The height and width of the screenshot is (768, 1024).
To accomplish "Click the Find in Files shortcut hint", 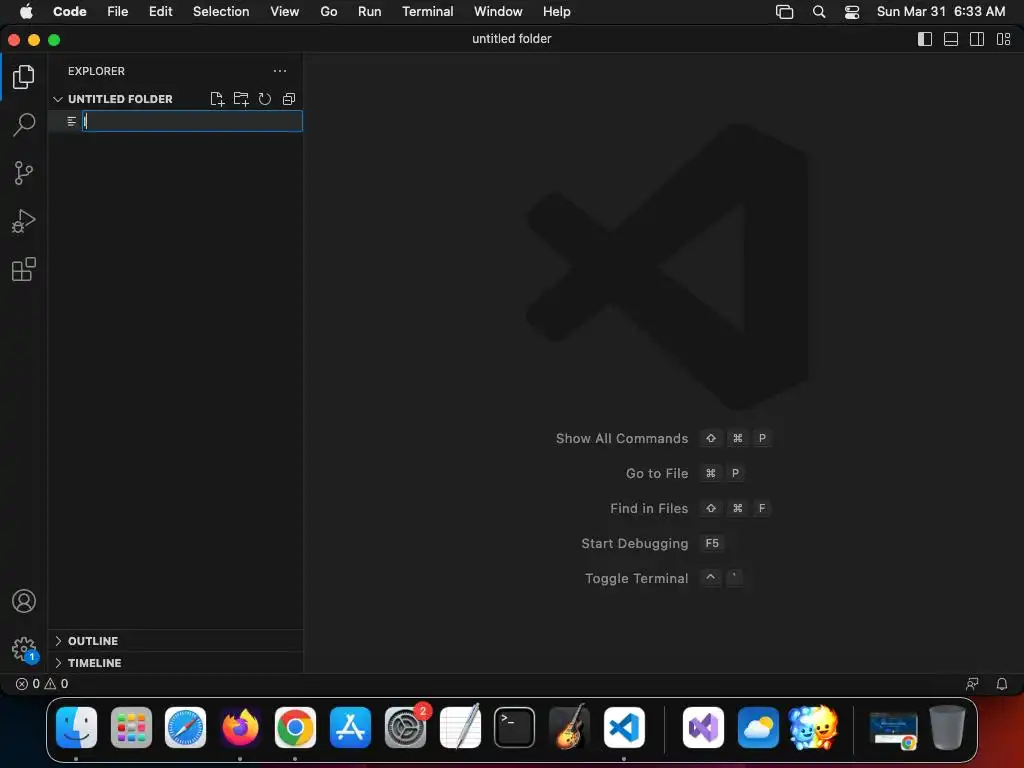I will coord(691,508).
